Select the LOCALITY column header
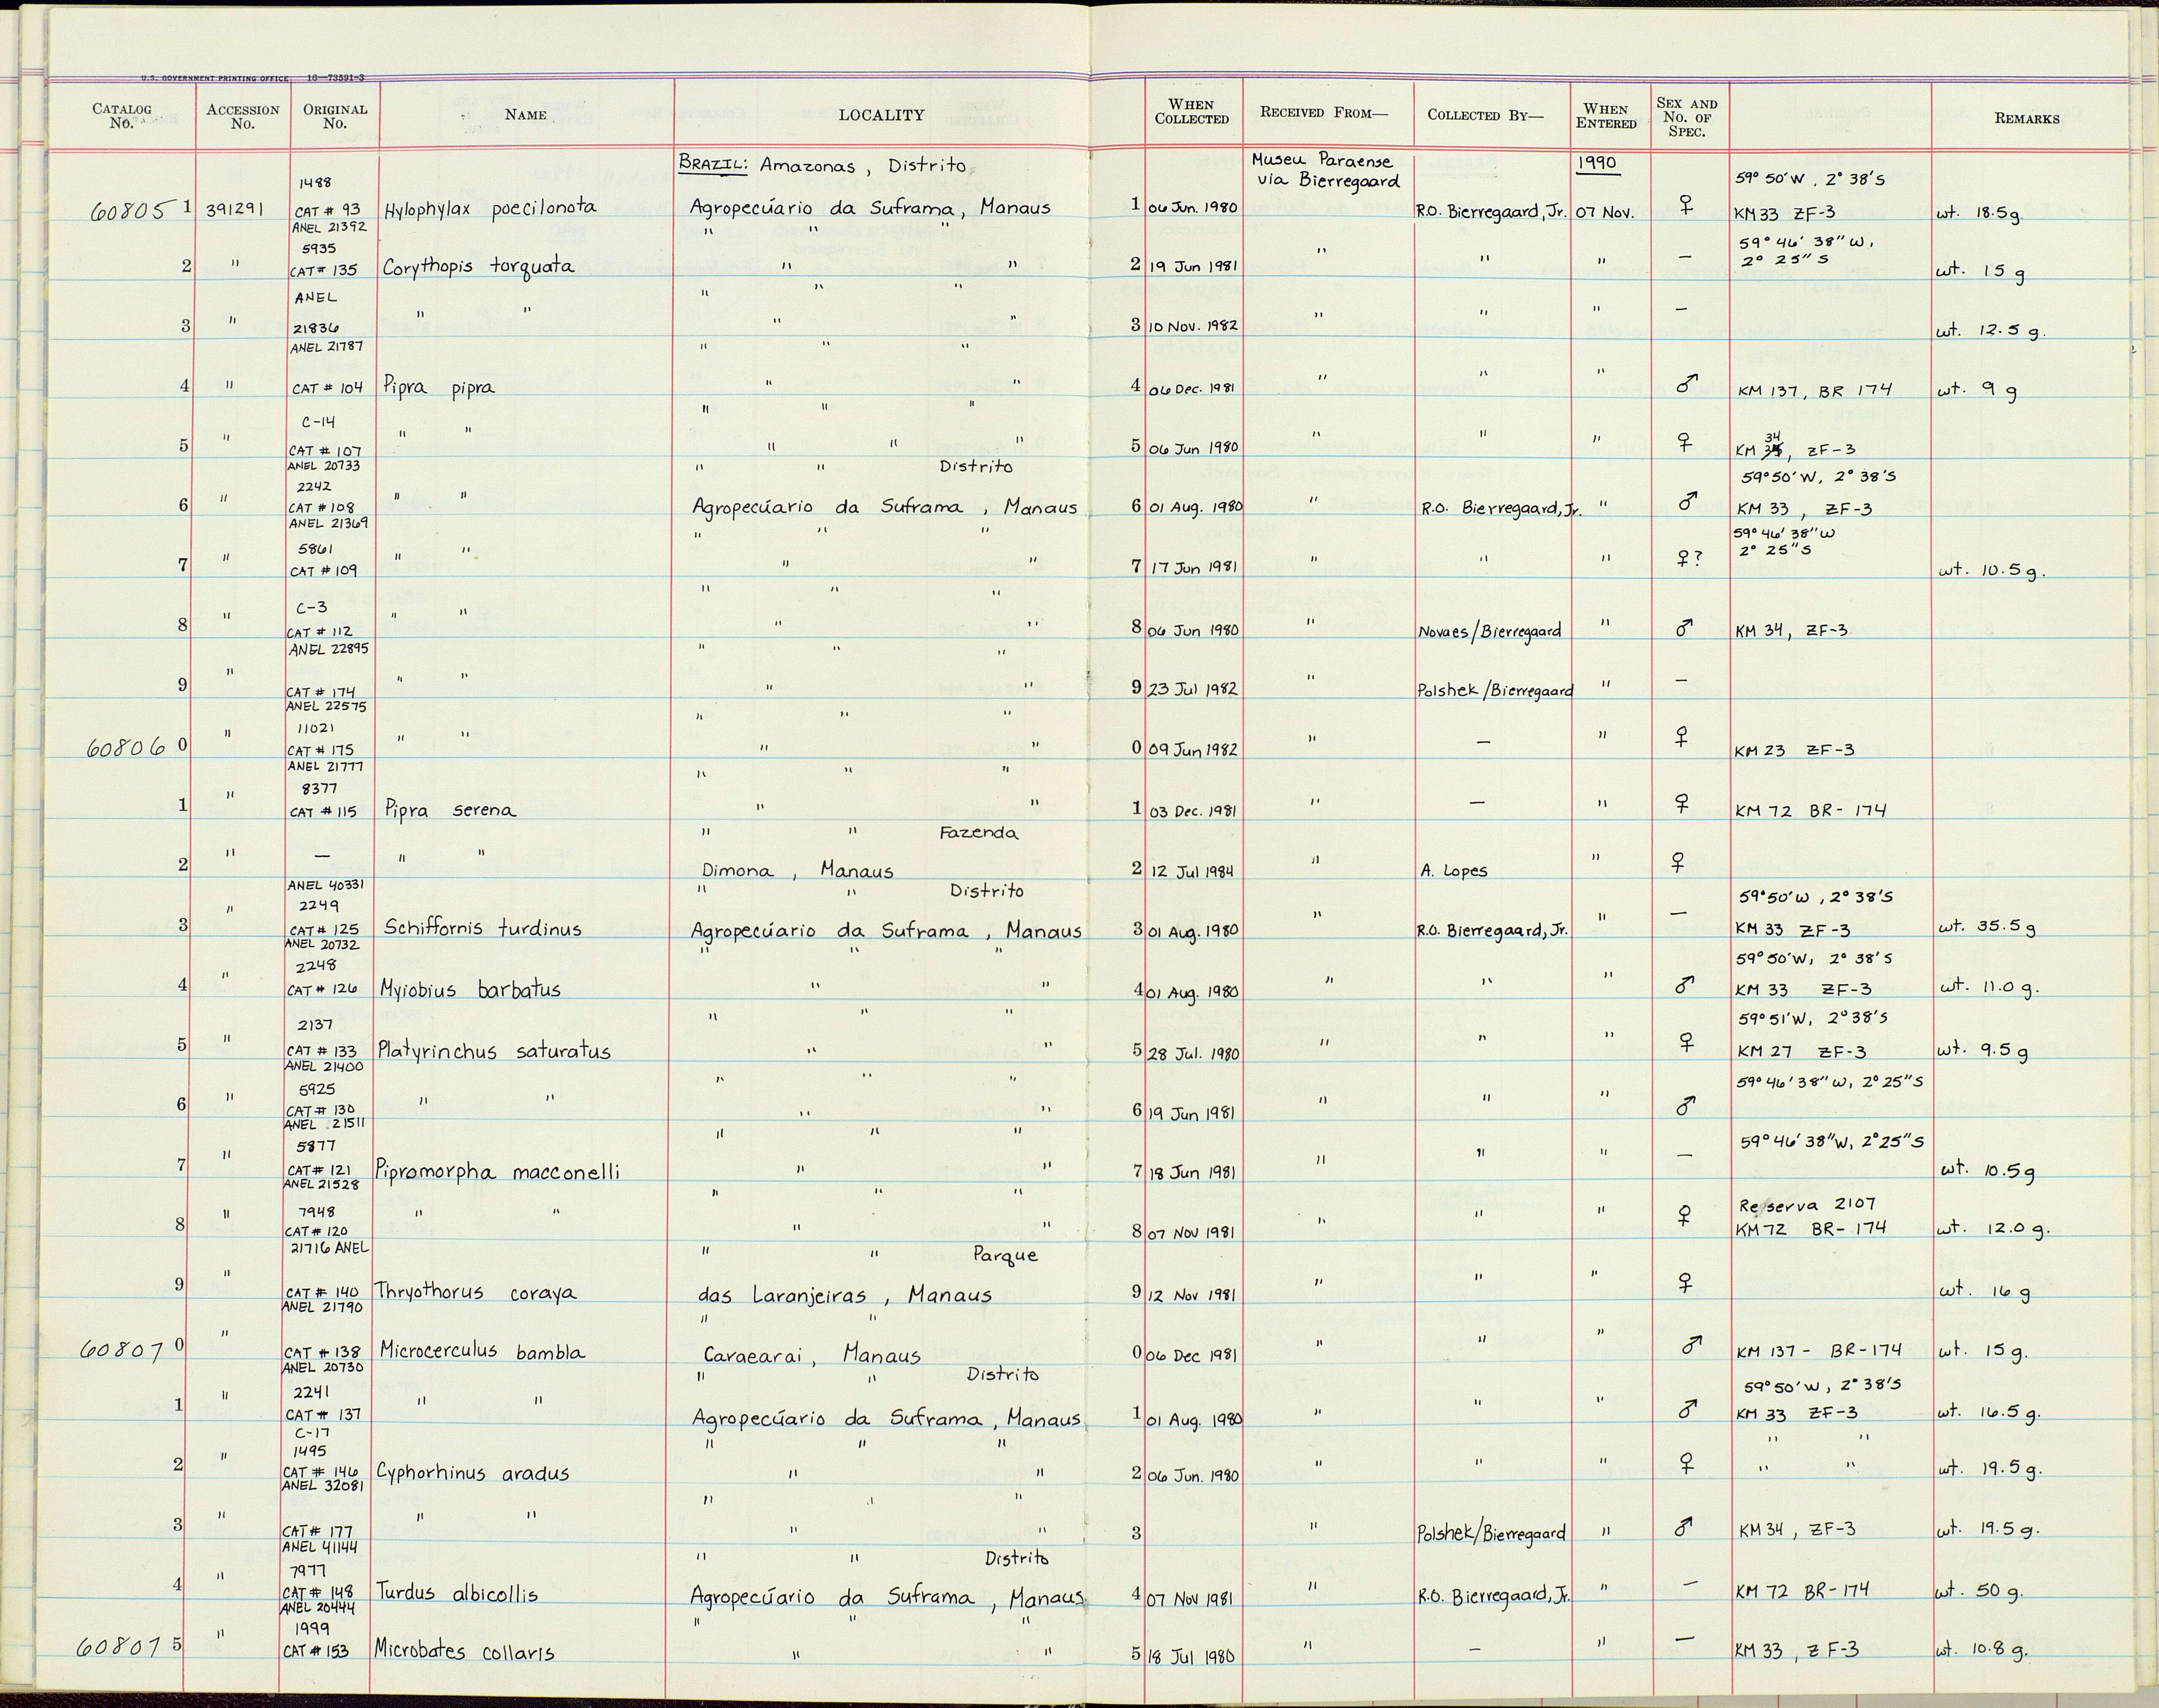The height and width of the screenshot is (1708, 2159). 881,115
